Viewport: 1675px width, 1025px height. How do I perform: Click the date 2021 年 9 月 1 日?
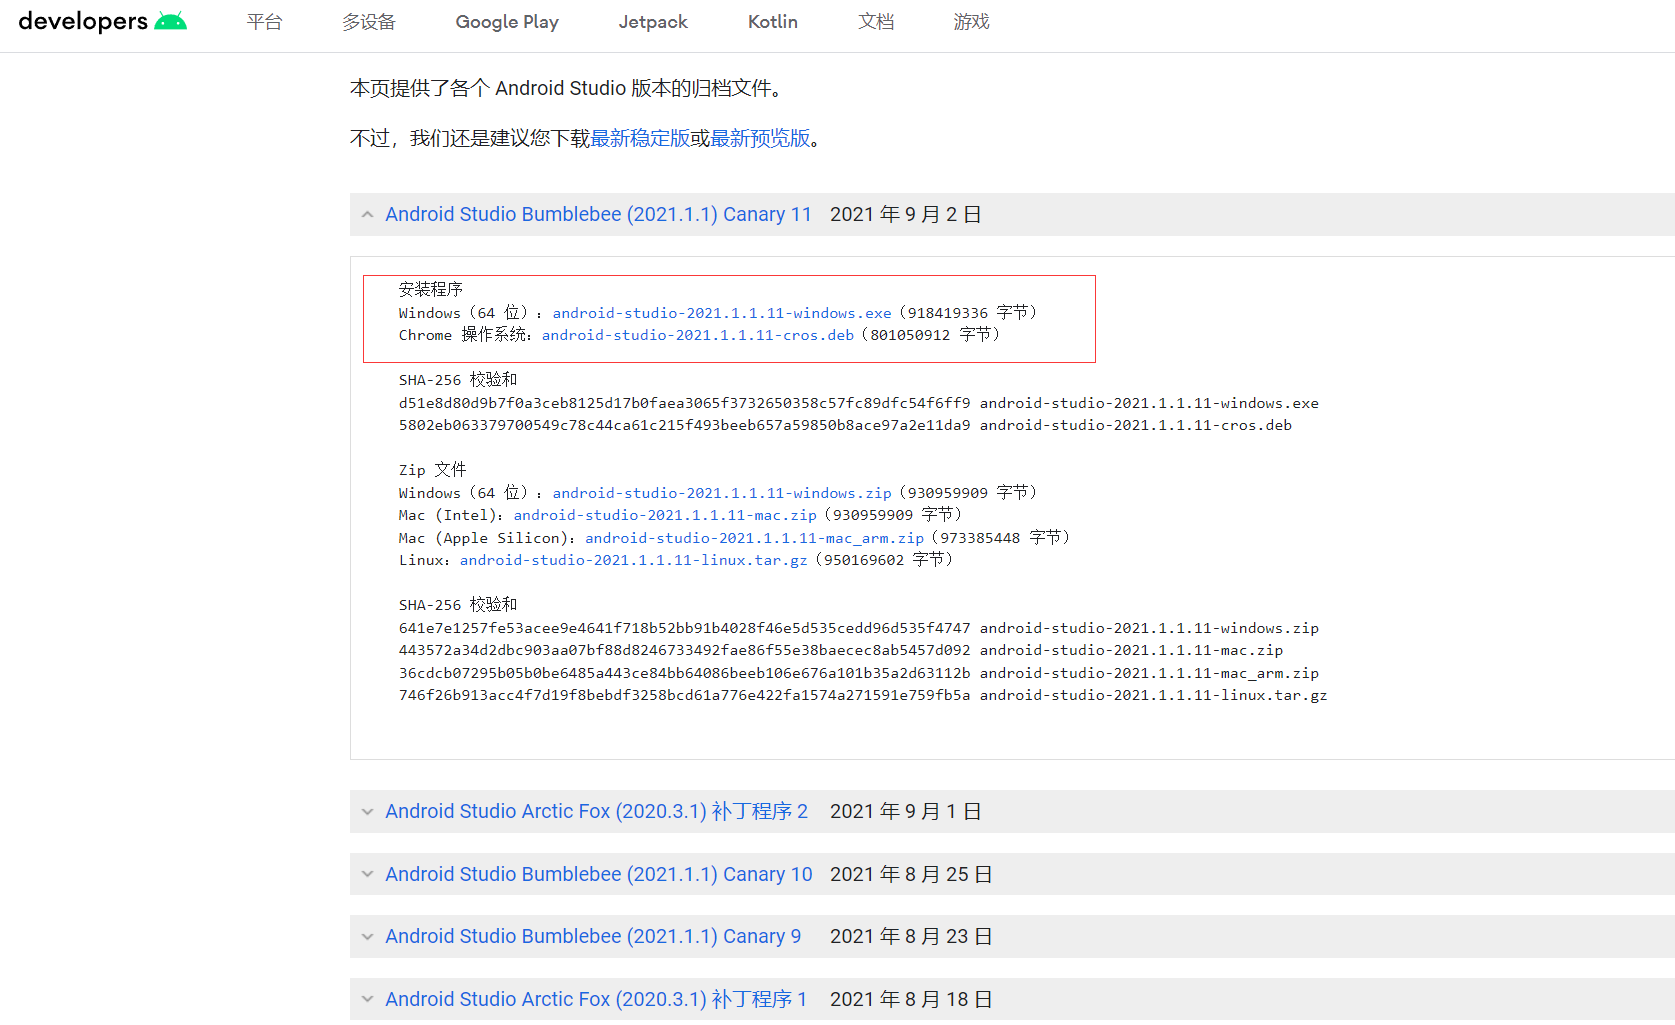pos(906,812)
